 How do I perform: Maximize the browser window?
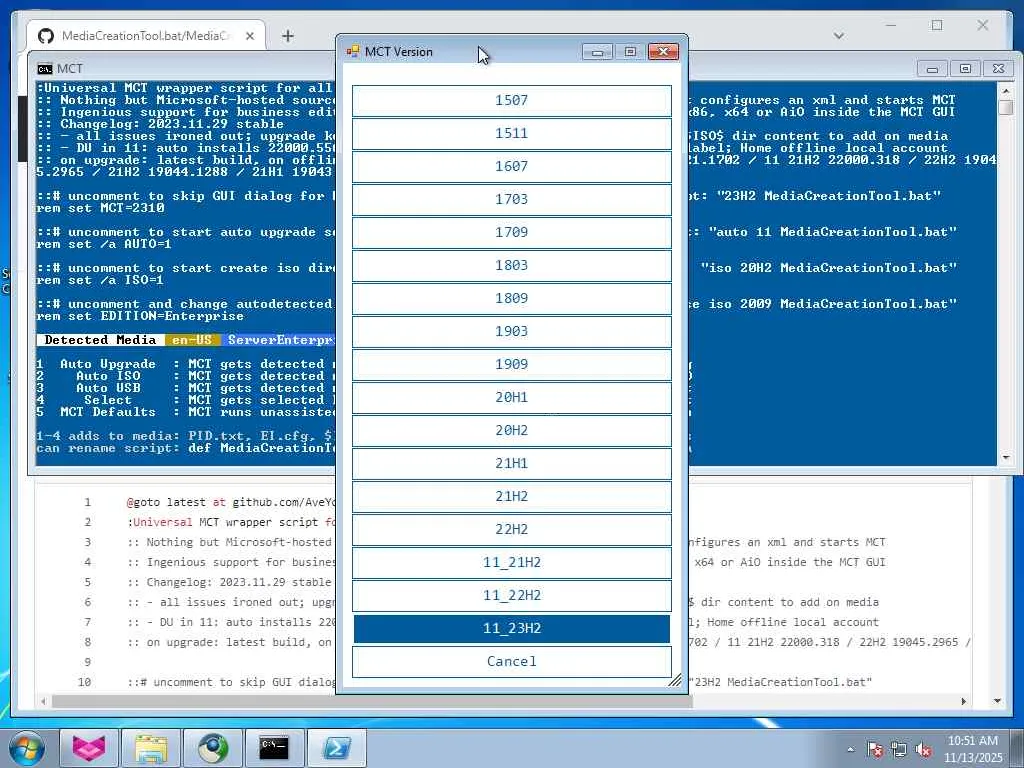coord(937,25)
